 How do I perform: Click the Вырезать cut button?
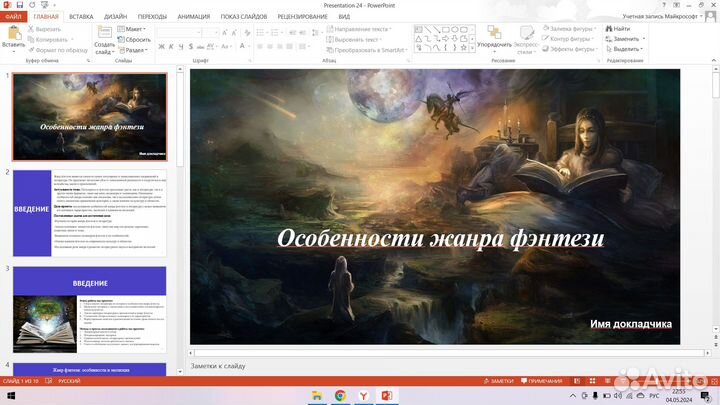tap(44, 29)
